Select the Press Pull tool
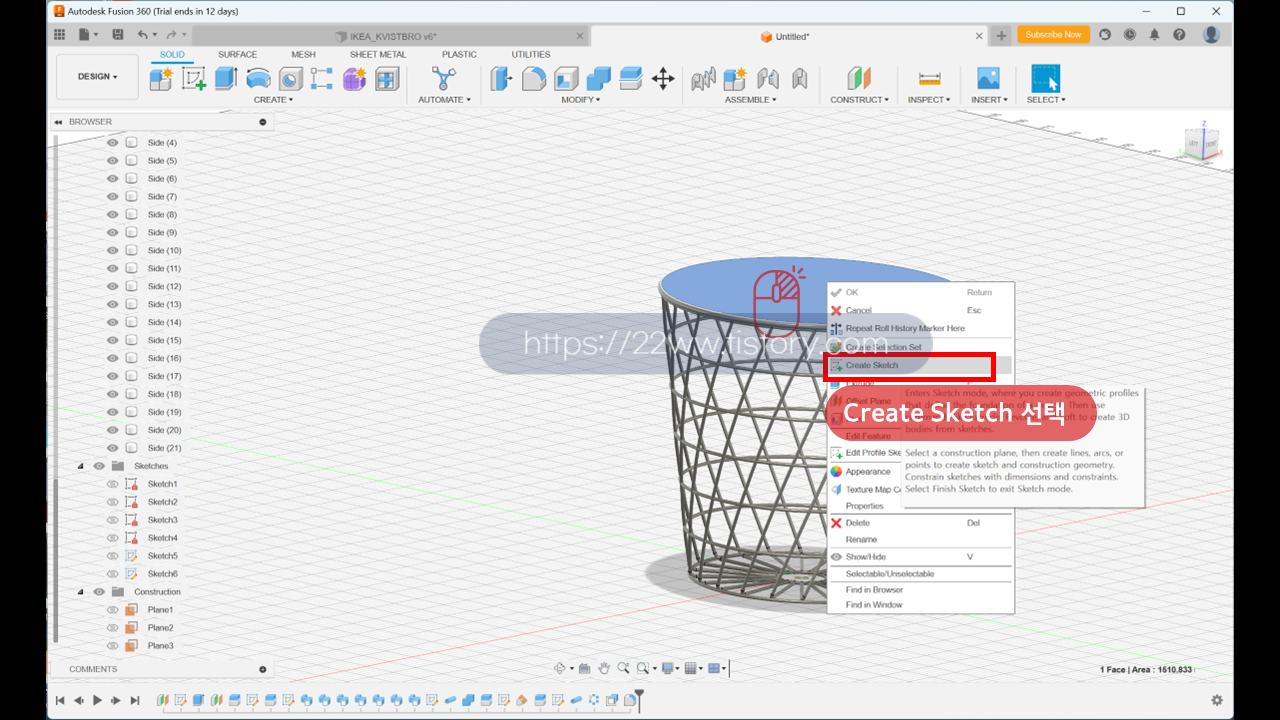 pos(502,78)
